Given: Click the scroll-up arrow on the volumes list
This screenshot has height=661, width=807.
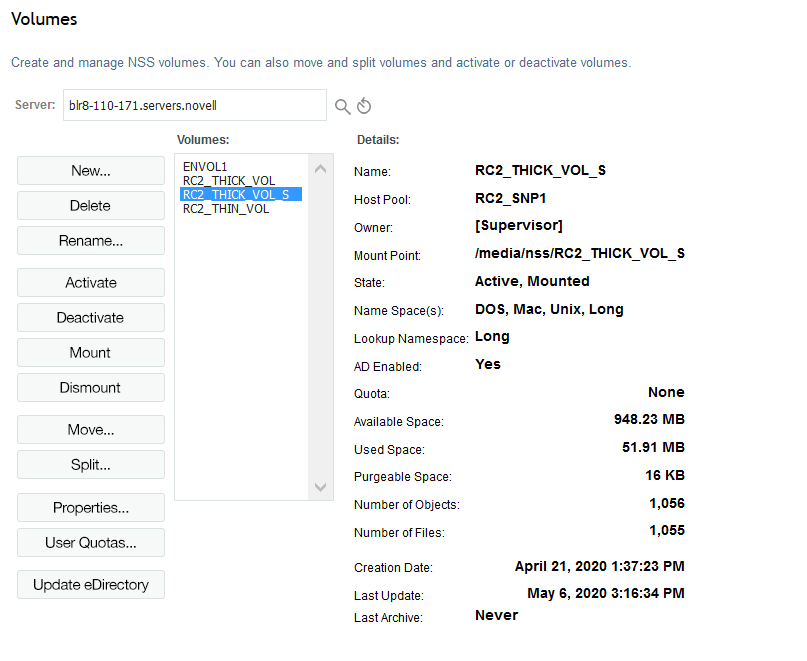Looking at the screenshot, I should 320,168.
